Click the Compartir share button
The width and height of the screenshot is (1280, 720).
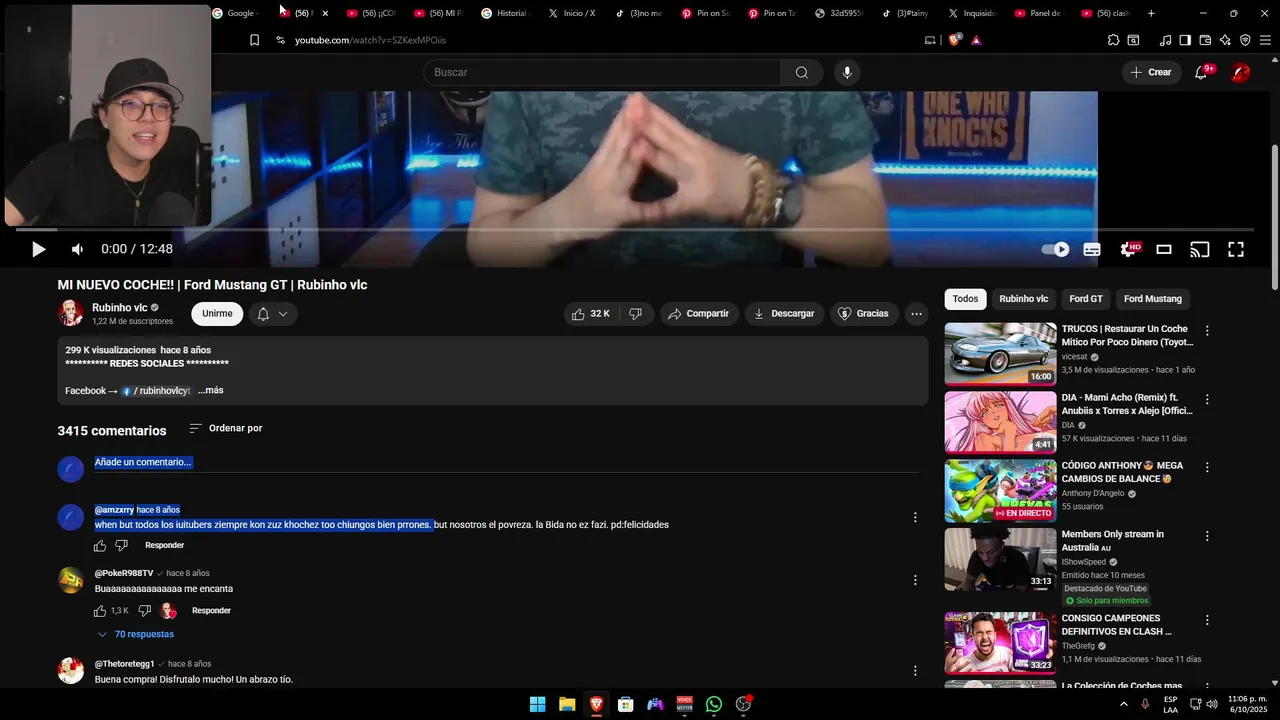699,314
